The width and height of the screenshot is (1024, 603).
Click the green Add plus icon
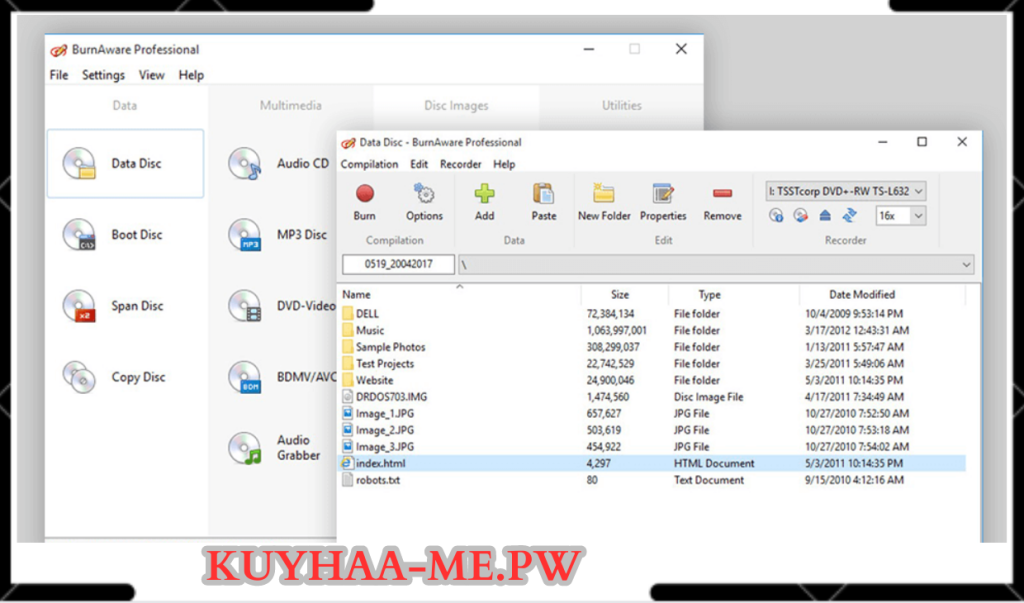coord(485,193)
